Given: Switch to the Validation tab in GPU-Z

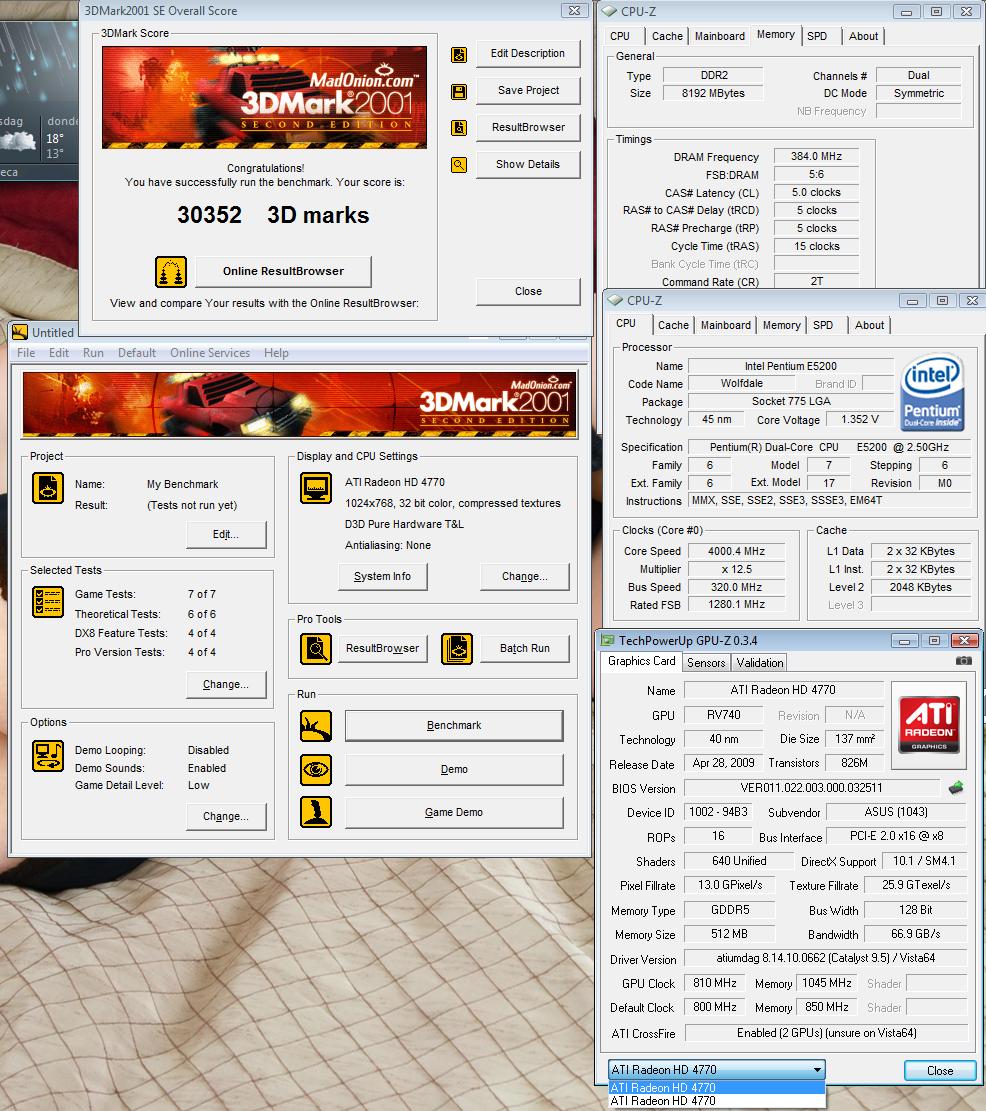Looking at the screenshot, I should (x=759, y=662).
